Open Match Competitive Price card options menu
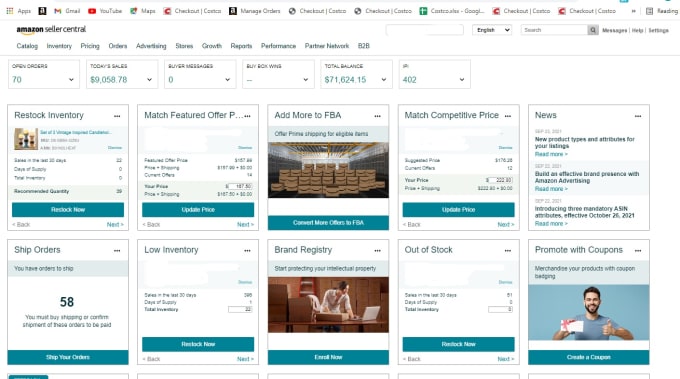 coord(508,116)
